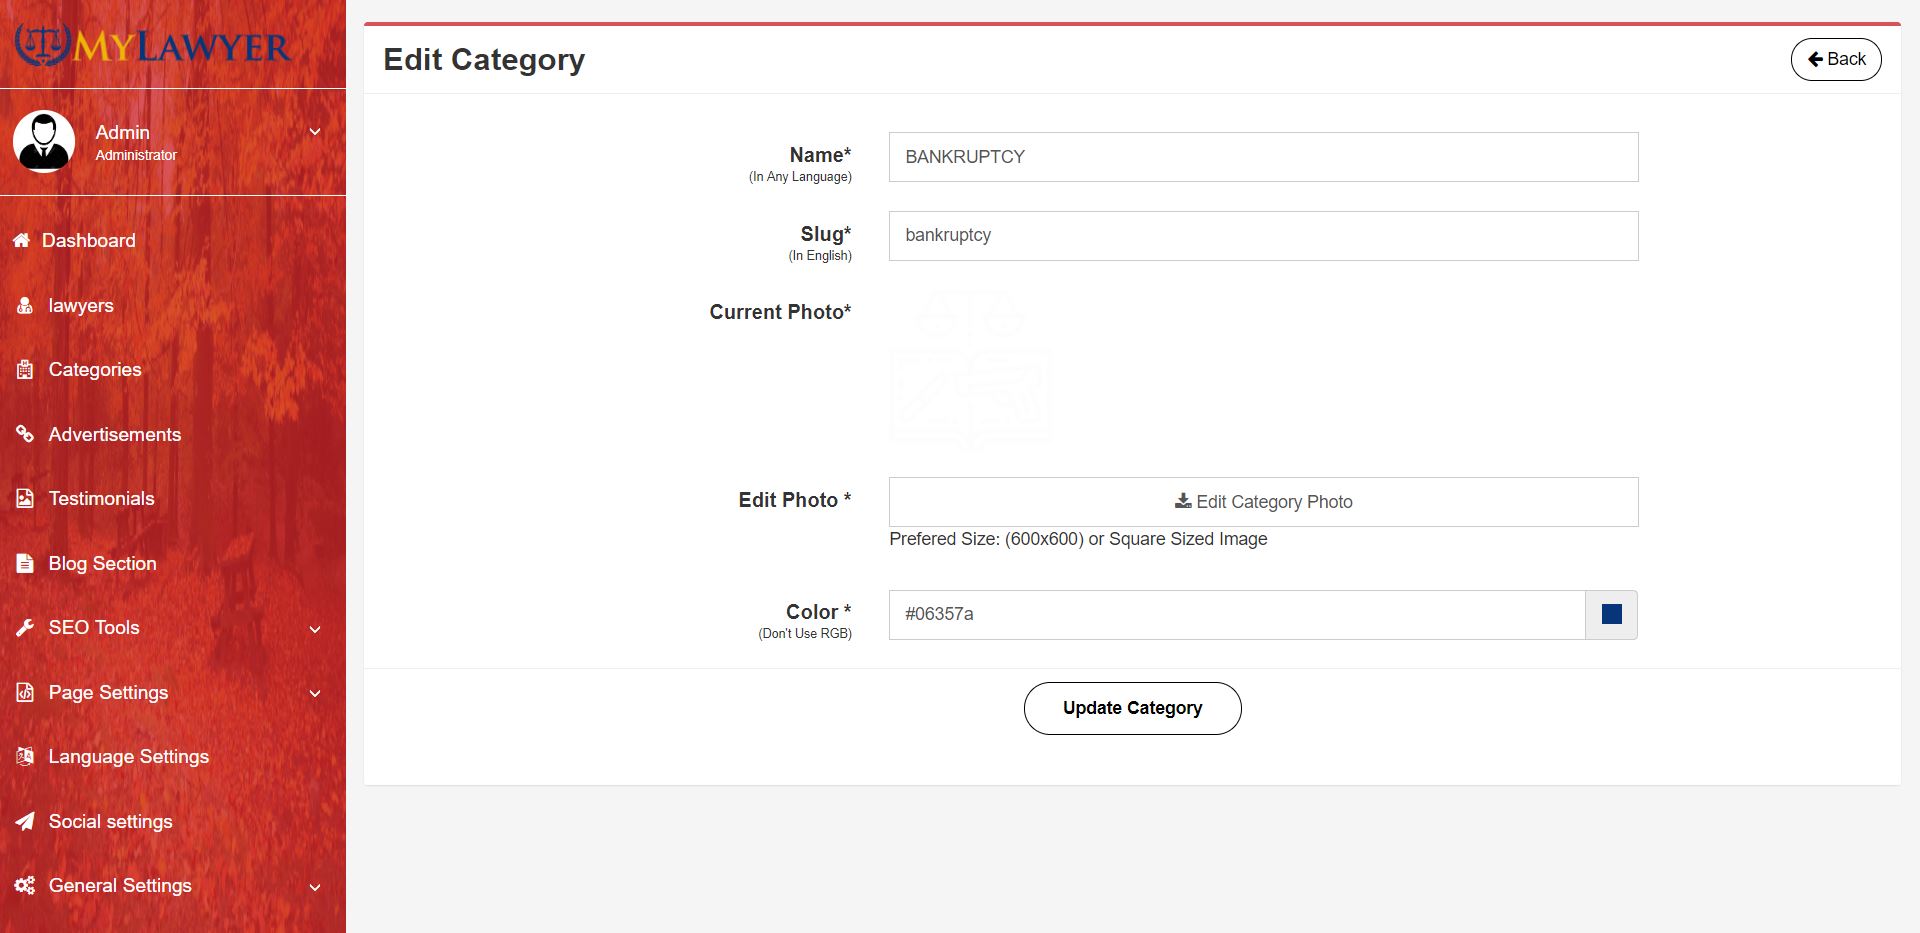Viewport: 1920px width, 933px height.
Task: Click the Edit Category Photo upload area
Action: click(1262, 502)
